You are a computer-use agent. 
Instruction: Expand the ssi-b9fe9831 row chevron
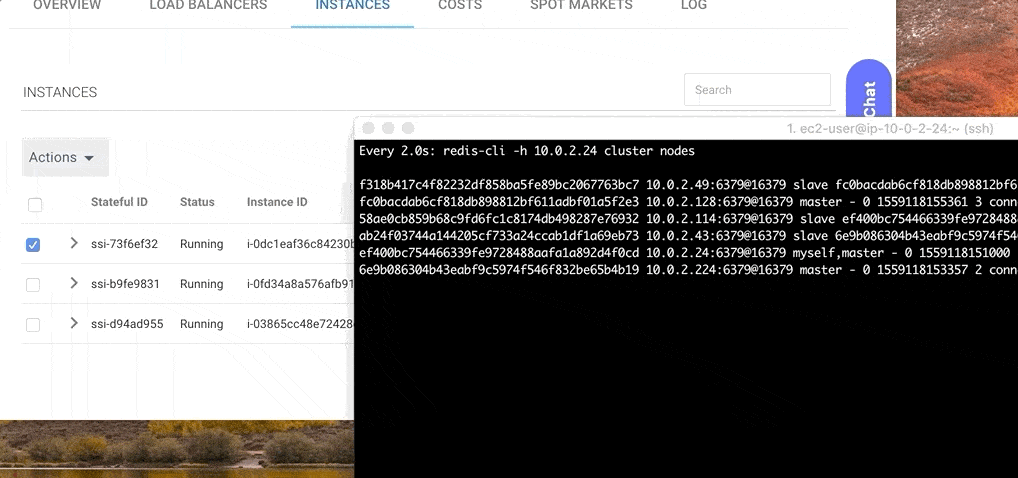coord(73,283)
